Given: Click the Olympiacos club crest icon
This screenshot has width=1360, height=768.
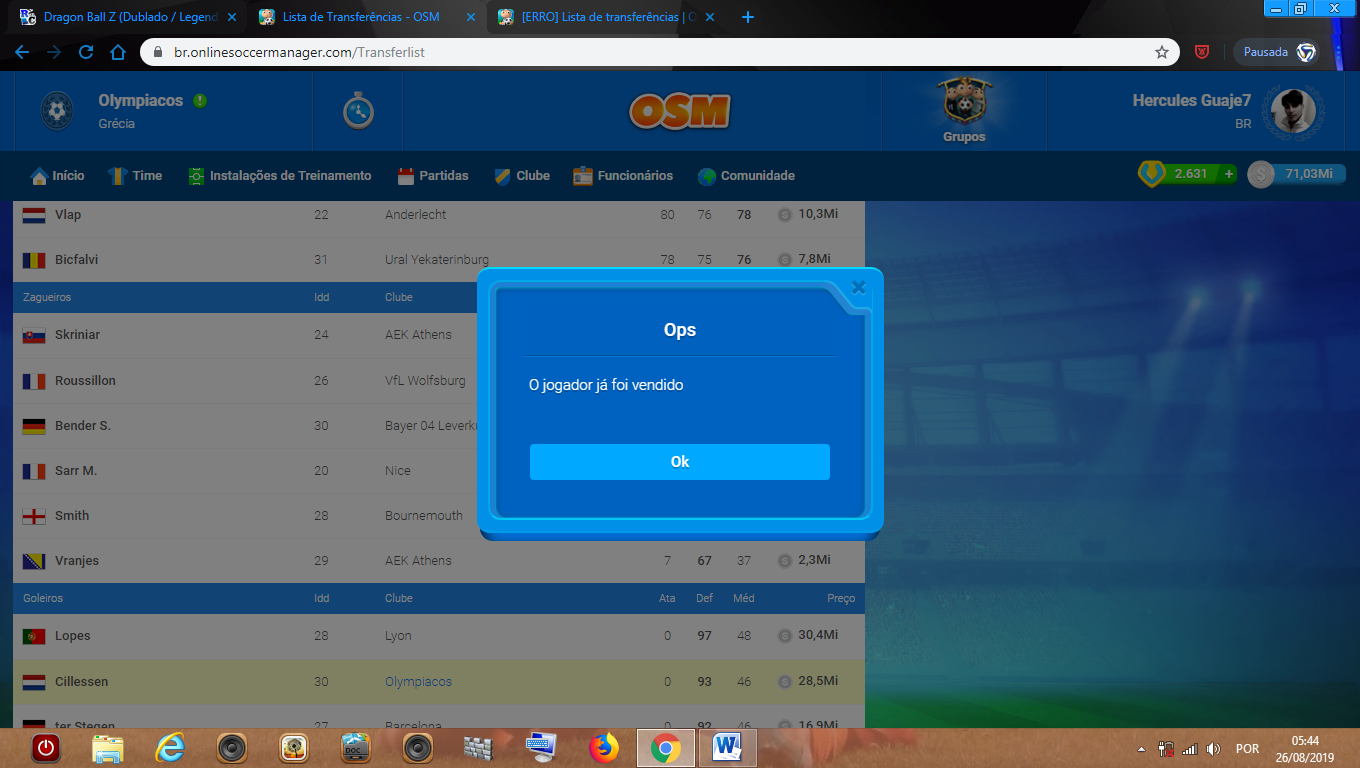Looking at the screenshot, I should click(x=56, y=111).
